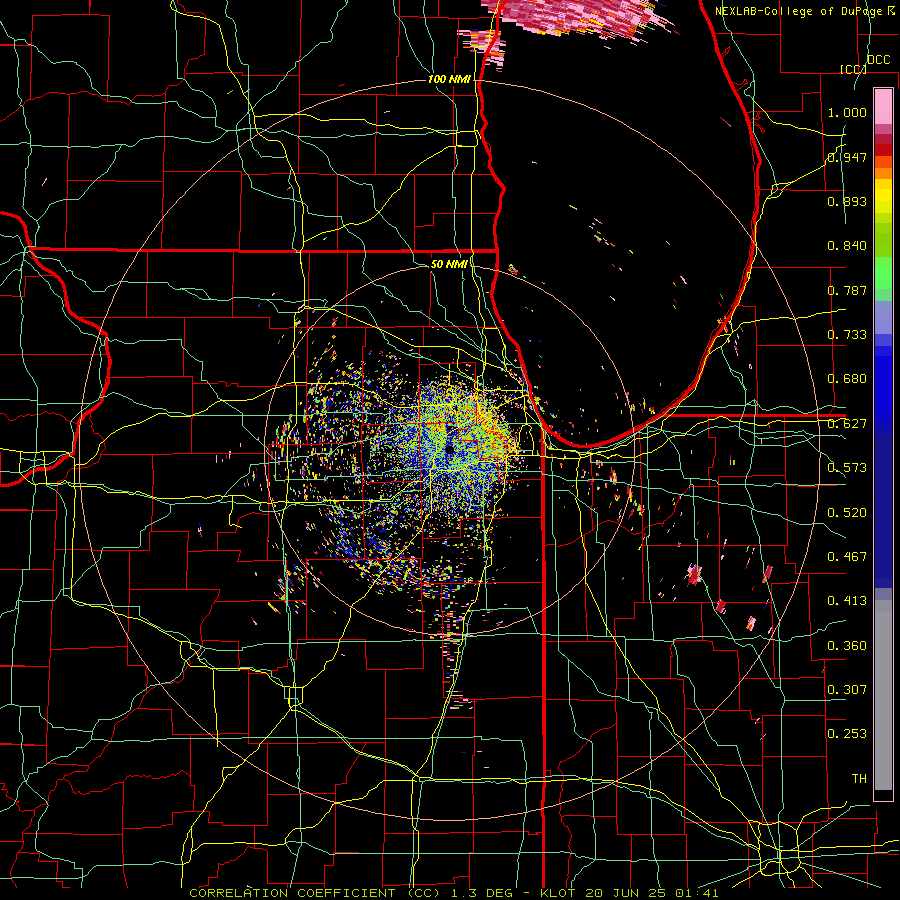Click the "DCC" label above the color bar
Screen dimensions: 900x900
(878, 60)
